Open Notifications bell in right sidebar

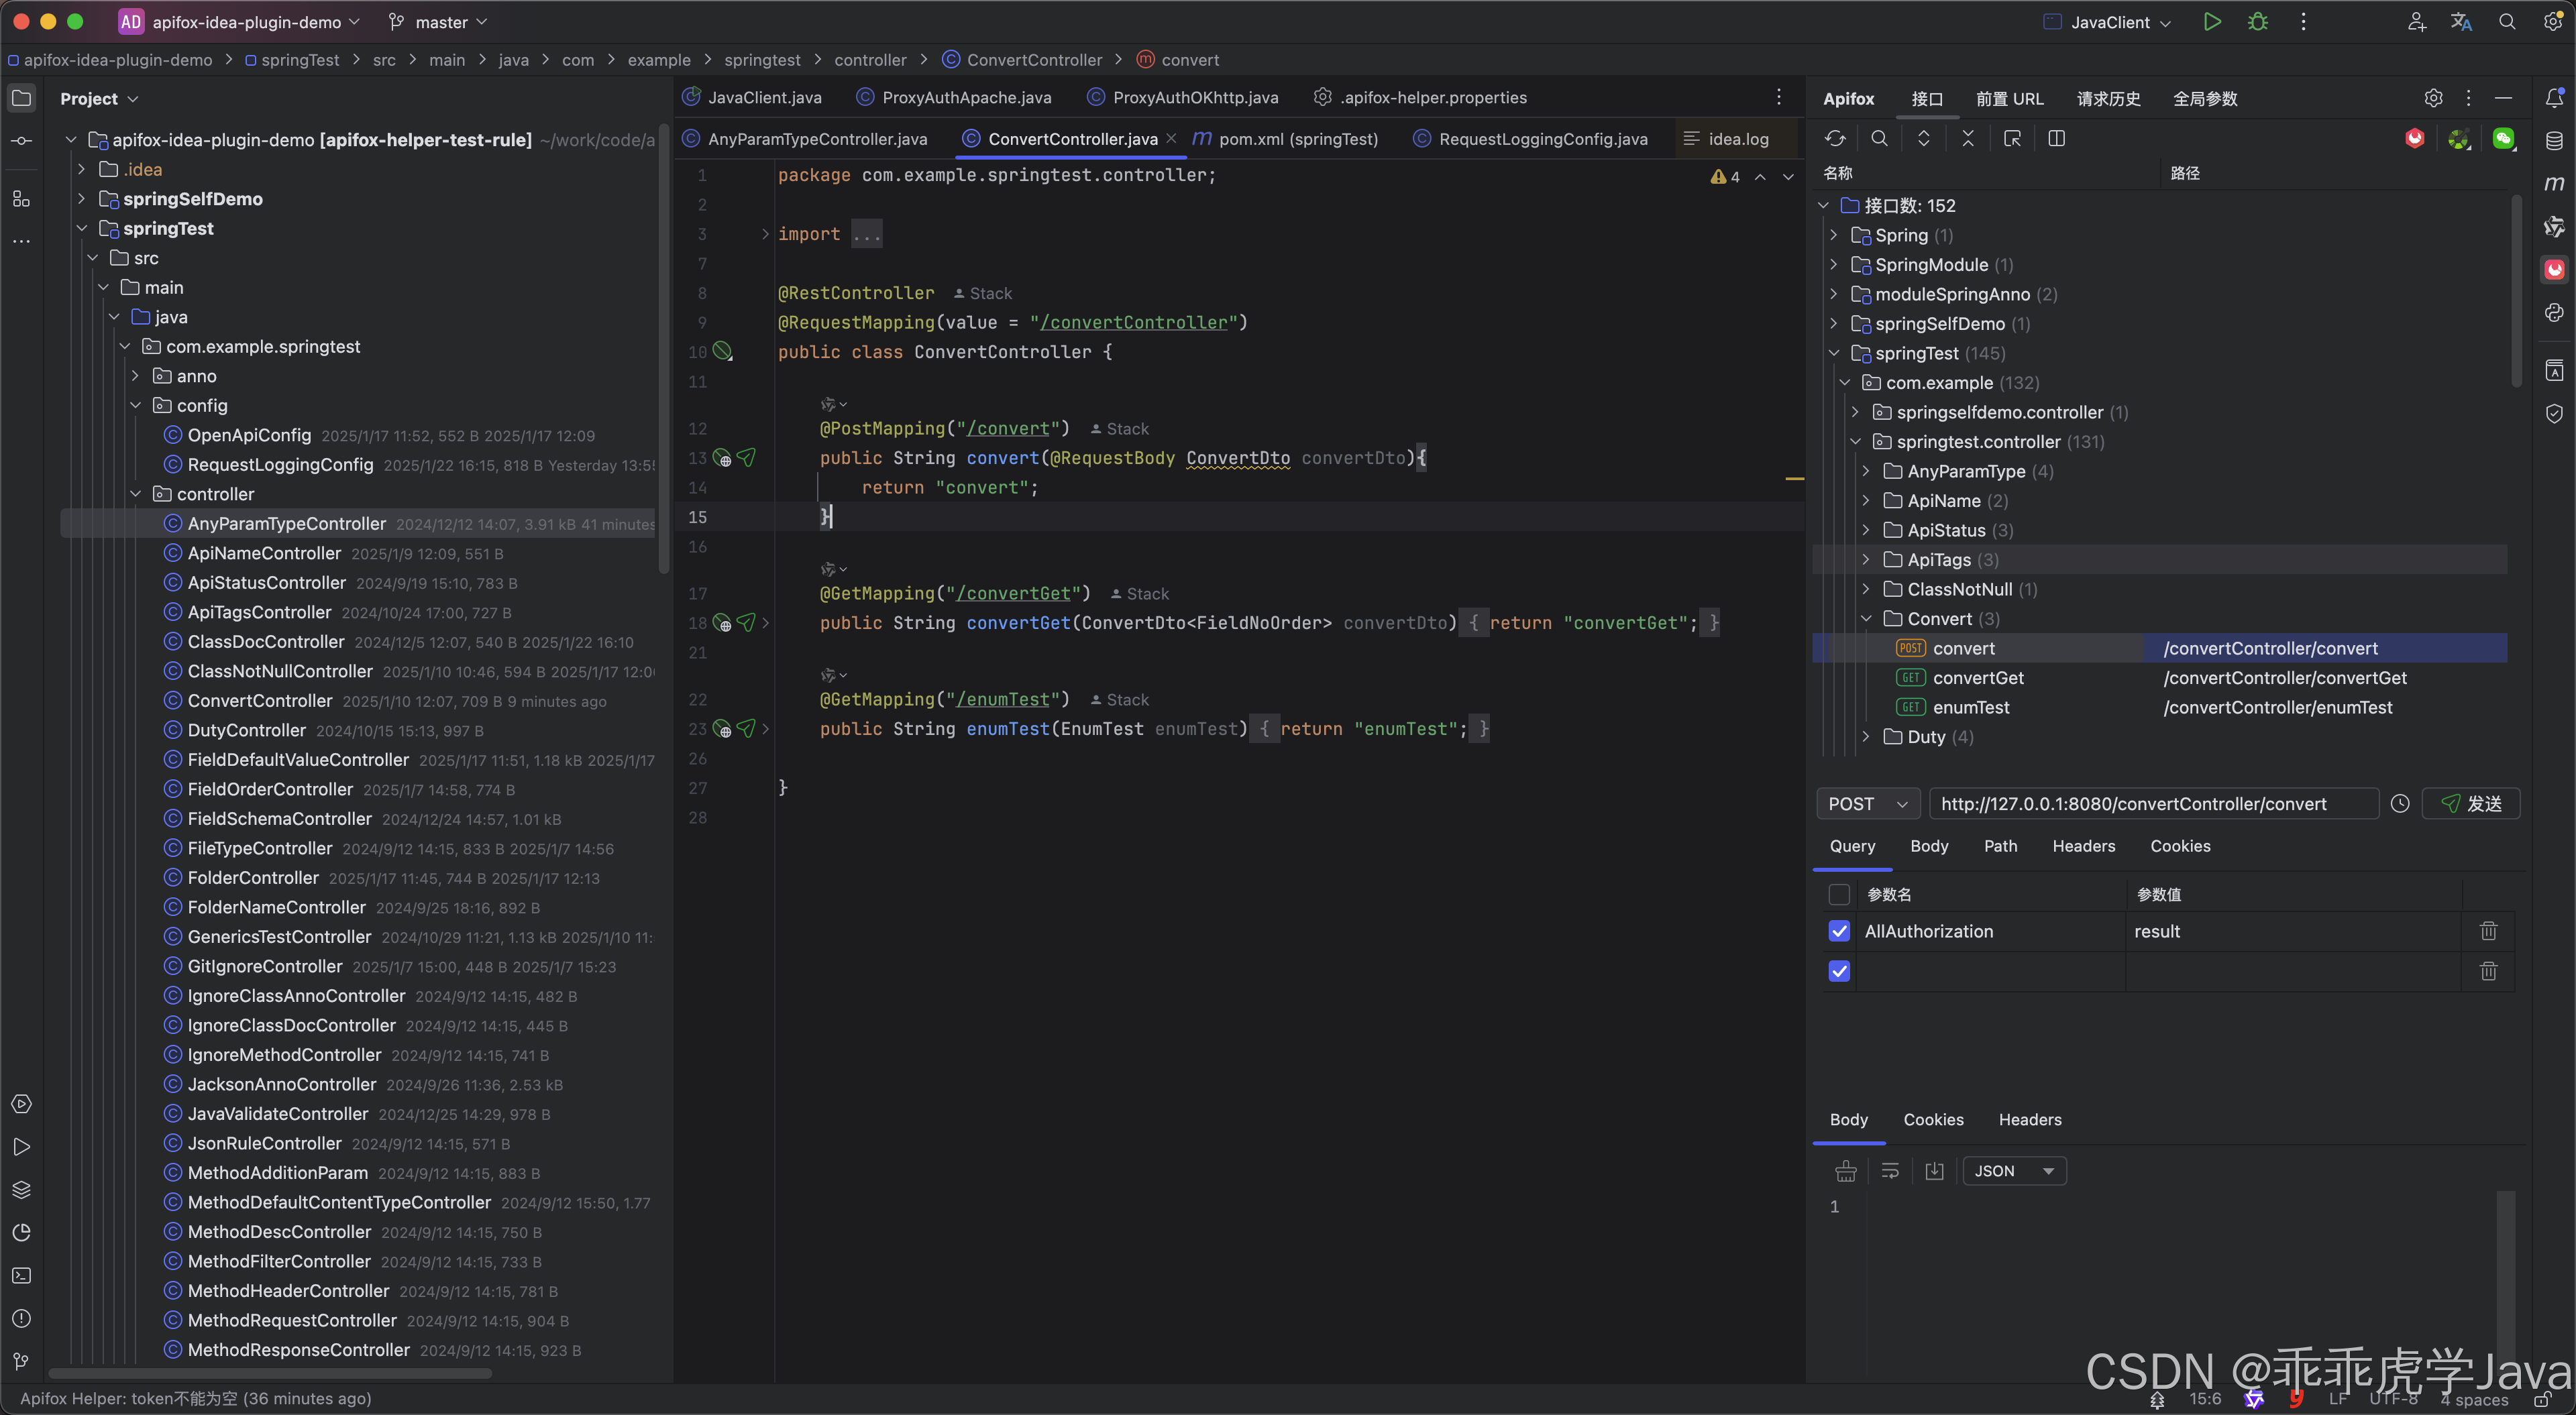tap(2554, 98)
